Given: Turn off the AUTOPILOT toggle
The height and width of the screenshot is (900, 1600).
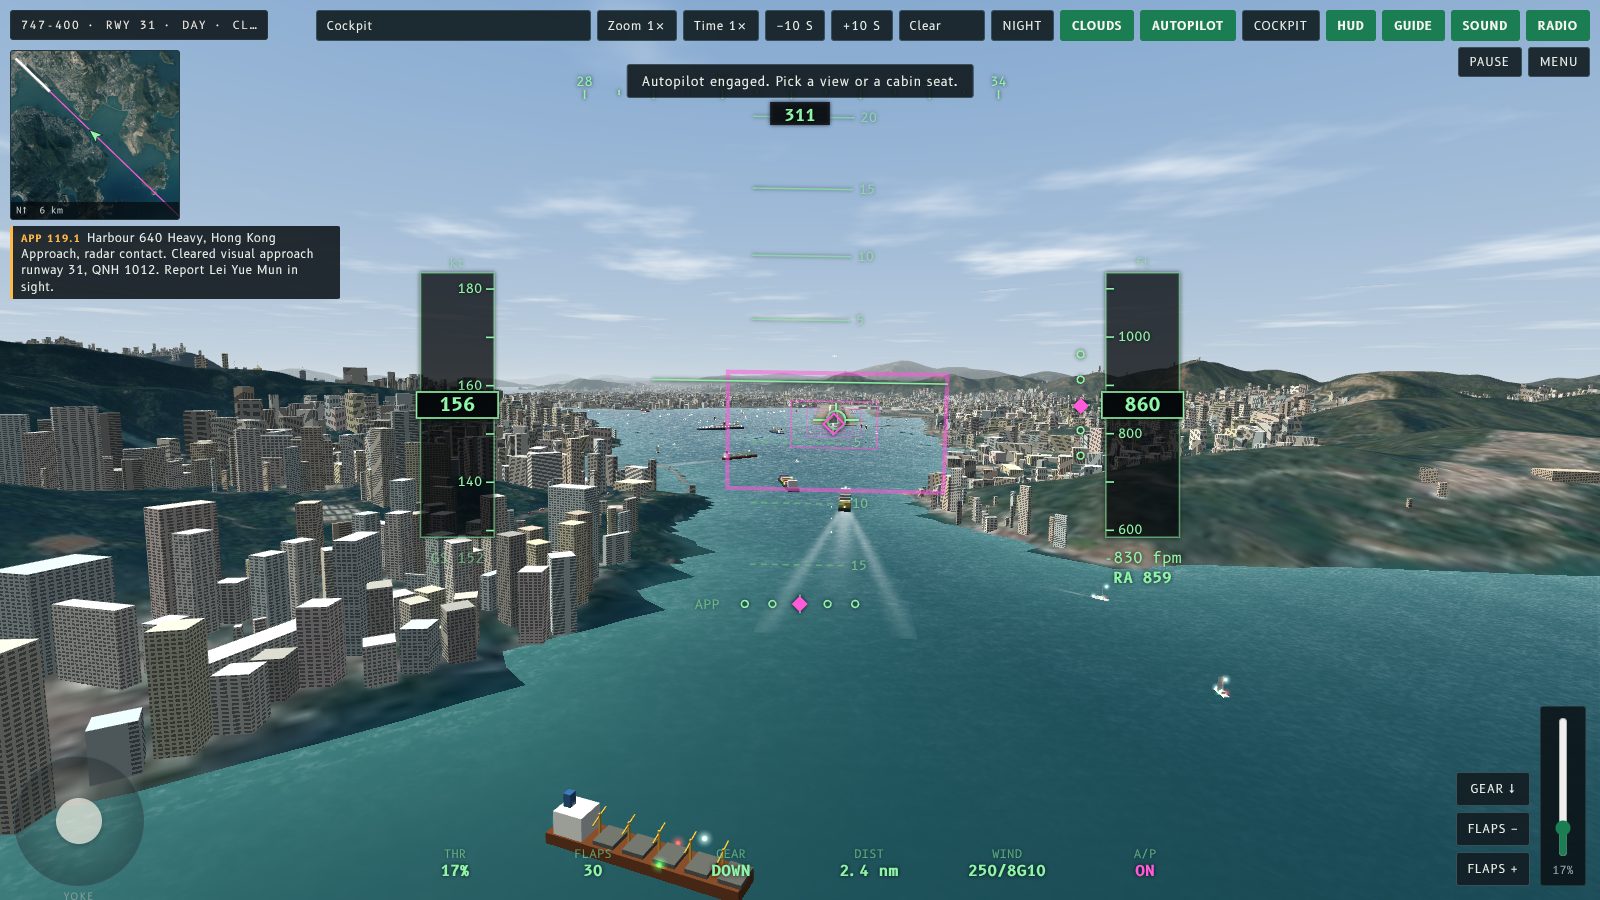Looking at the screenshot, I should tap(1187, 25).
